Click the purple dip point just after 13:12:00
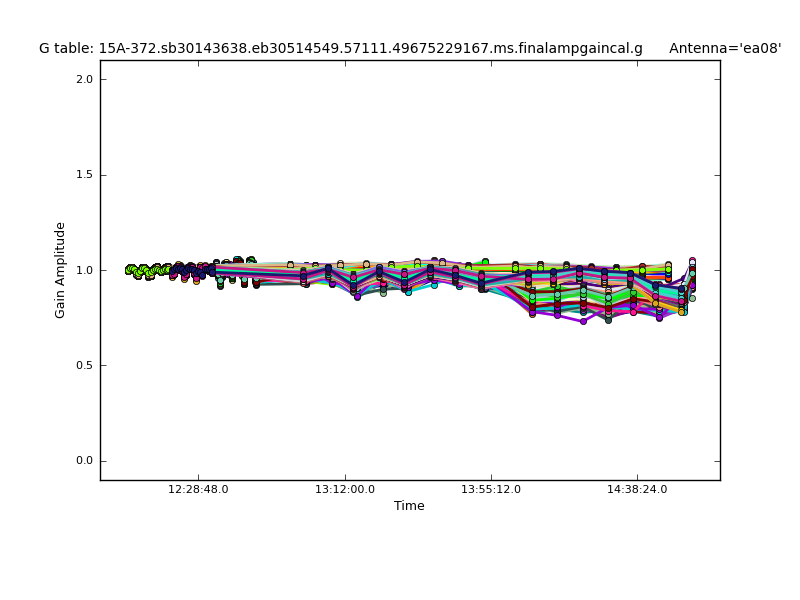Viewport: 800px width, 600px height. click(x=357, y=297)
